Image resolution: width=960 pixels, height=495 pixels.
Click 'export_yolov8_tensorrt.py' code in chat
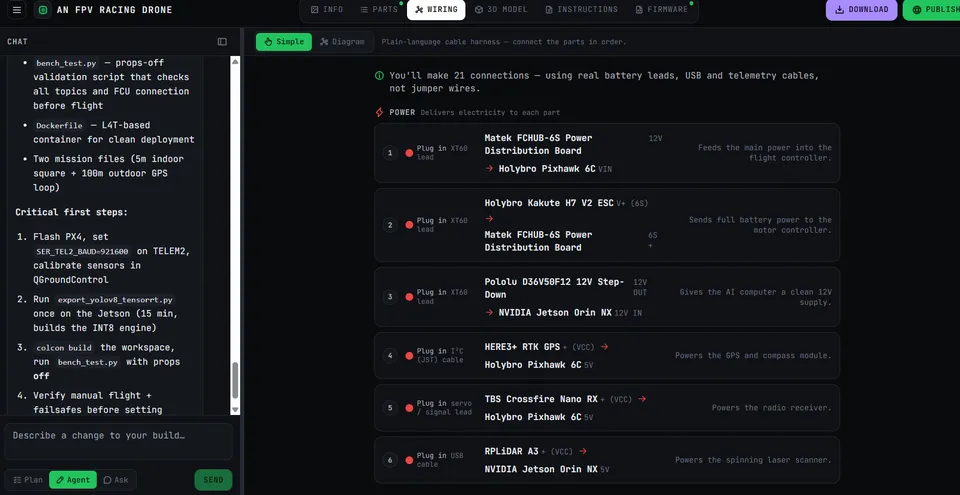click(x=114, y=300)
